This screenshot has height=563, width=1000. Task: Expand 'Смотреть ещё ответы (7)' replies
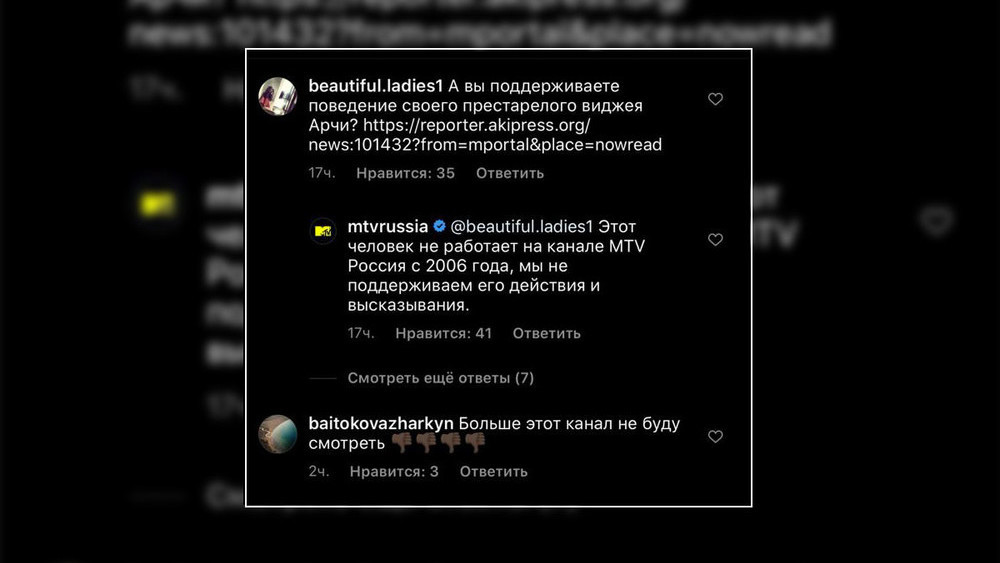point(441,378)
